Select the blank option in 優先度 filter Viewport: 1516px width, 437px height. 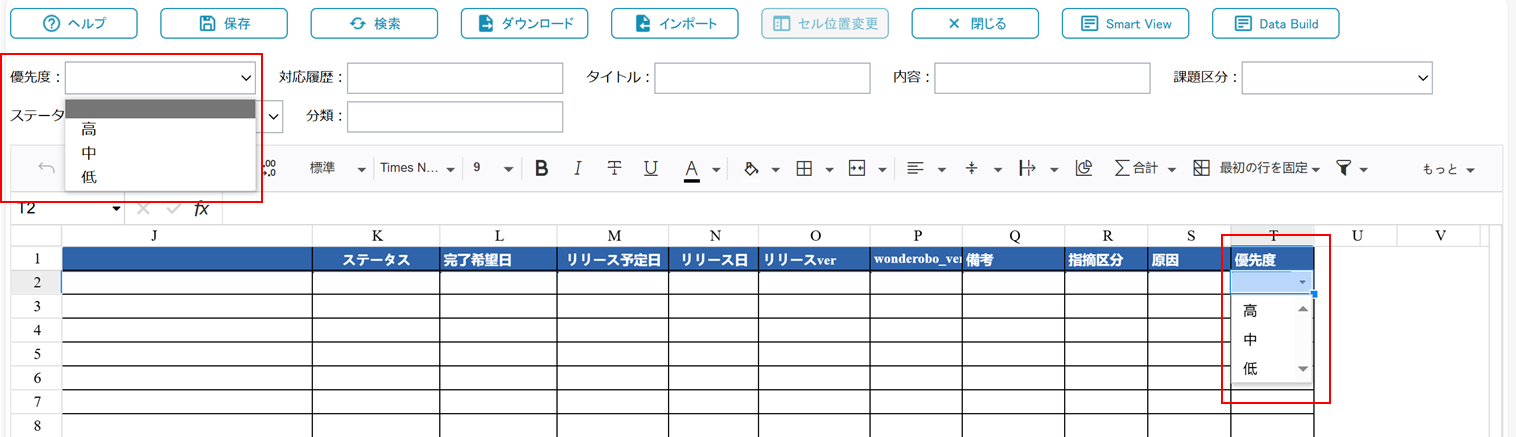click(x=160, y=108)
